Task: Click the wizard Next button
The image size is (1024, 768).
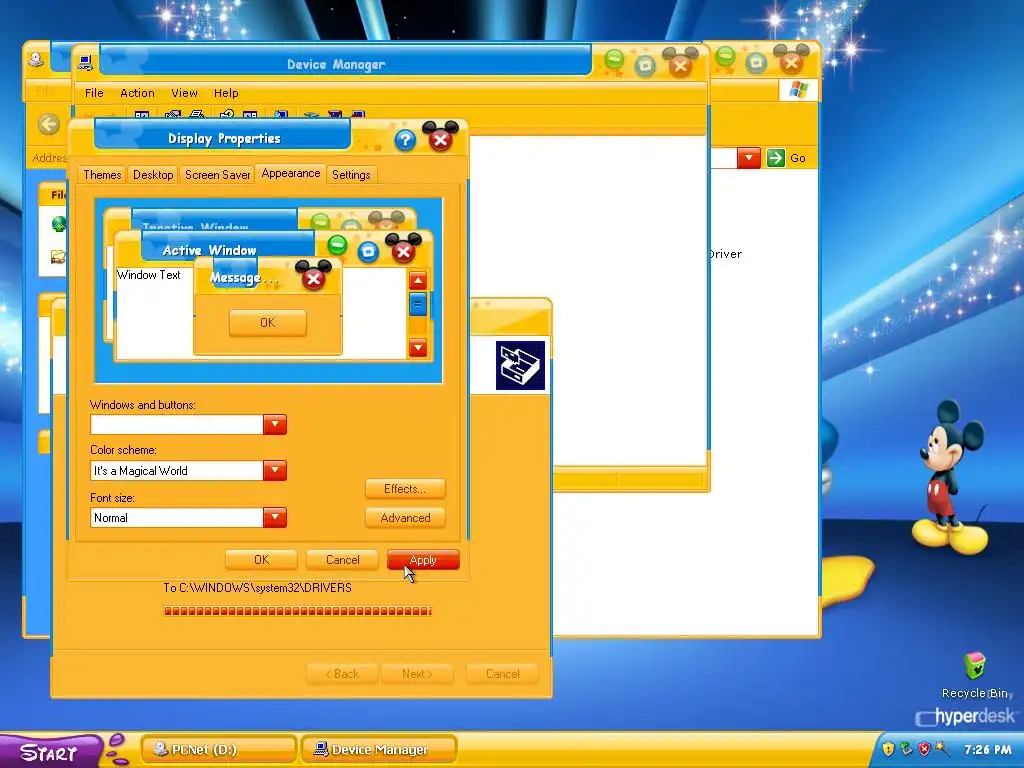Action: (417, 674)
